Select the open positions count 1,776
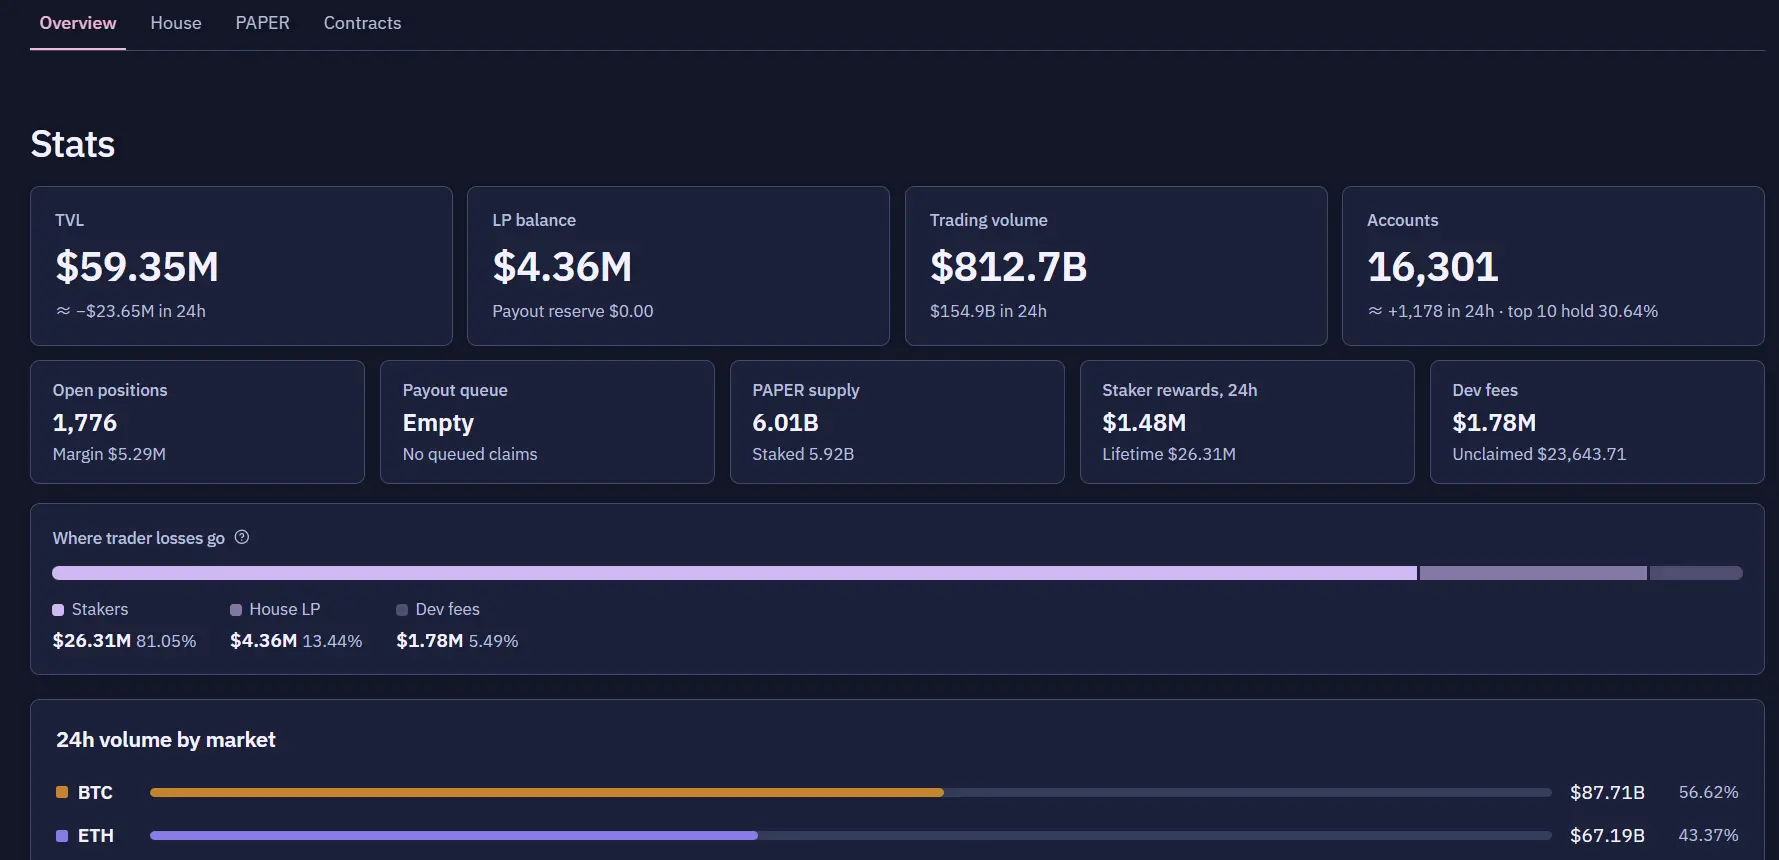The width and height of the screenshot is (1779, 860). [x=85, y=423]
